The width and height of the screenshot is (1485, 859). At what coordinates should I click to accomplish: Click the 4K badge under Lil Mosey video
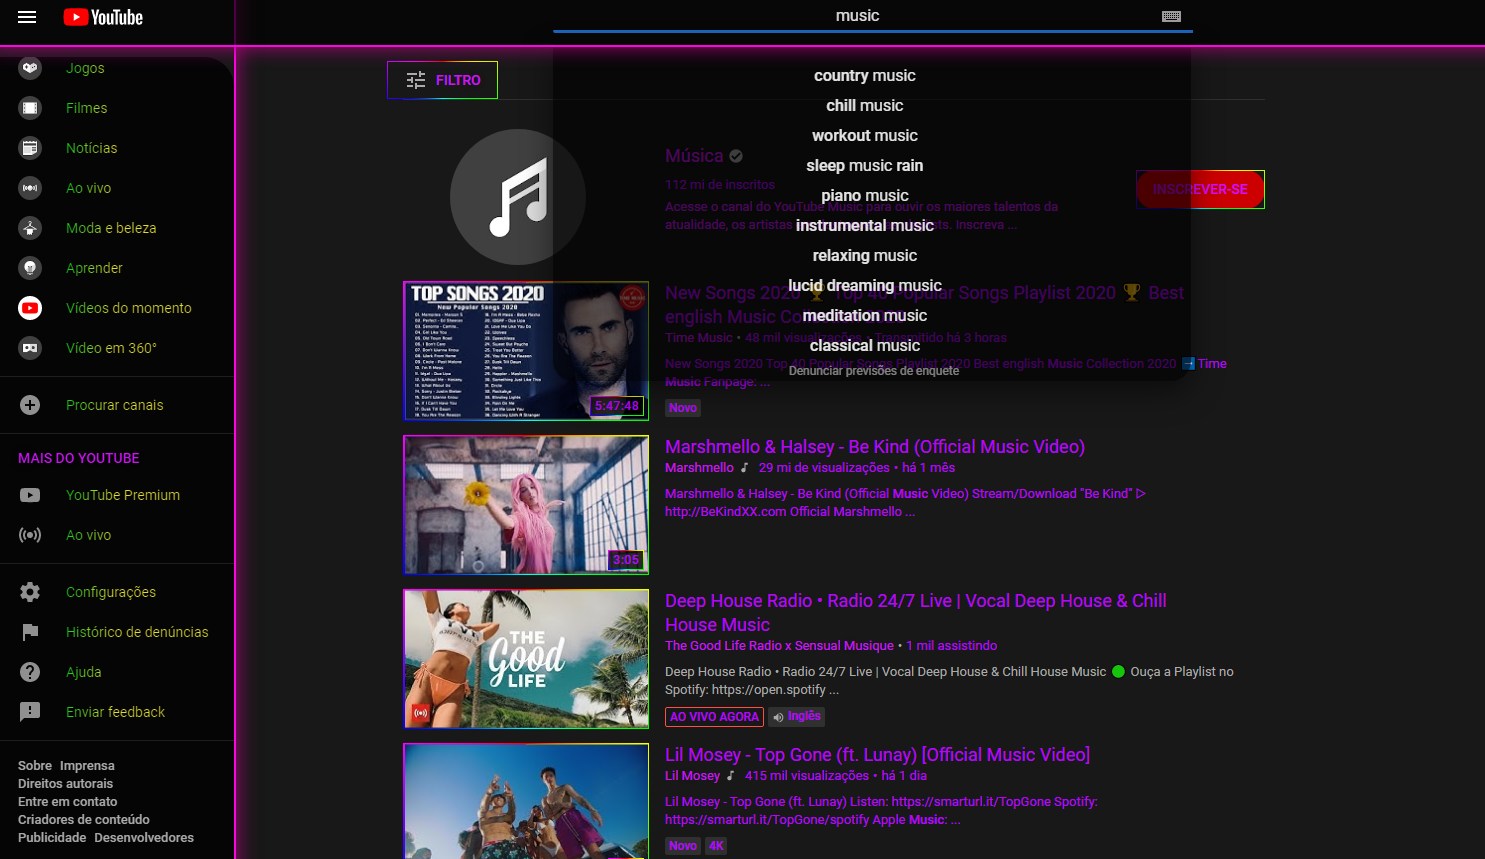[716, 846]
